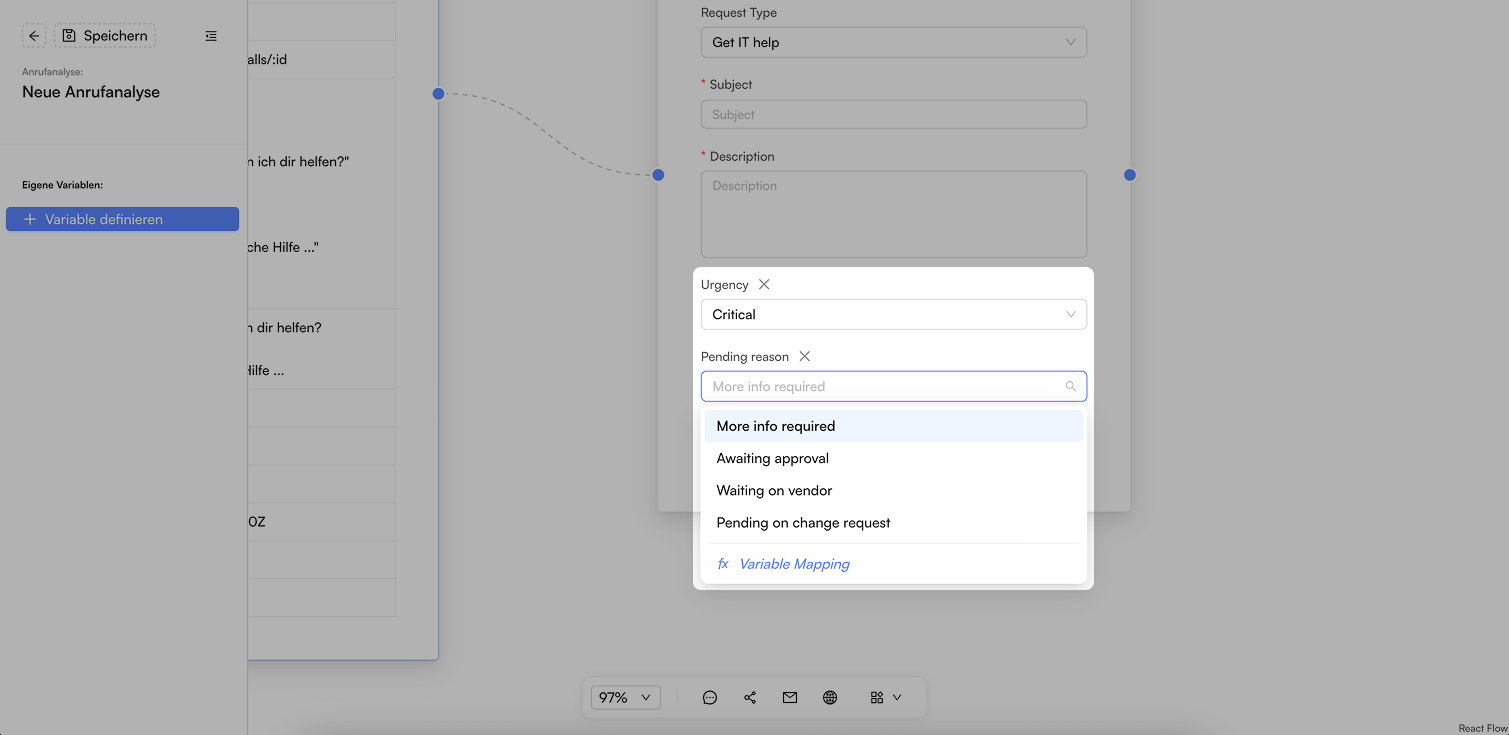Click the back arrow button
This screenshot has height=735, width=1509.
(34, 36)
